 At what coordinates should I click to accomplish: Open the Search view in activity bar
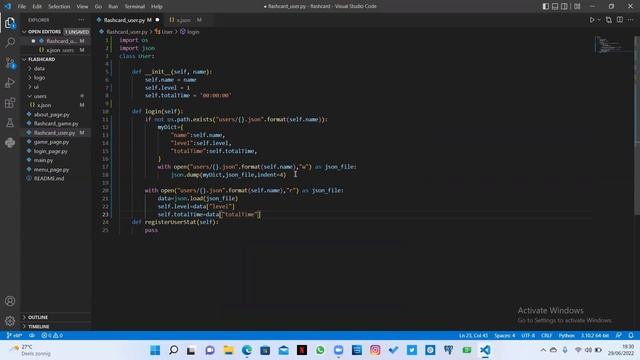point(10,42)
